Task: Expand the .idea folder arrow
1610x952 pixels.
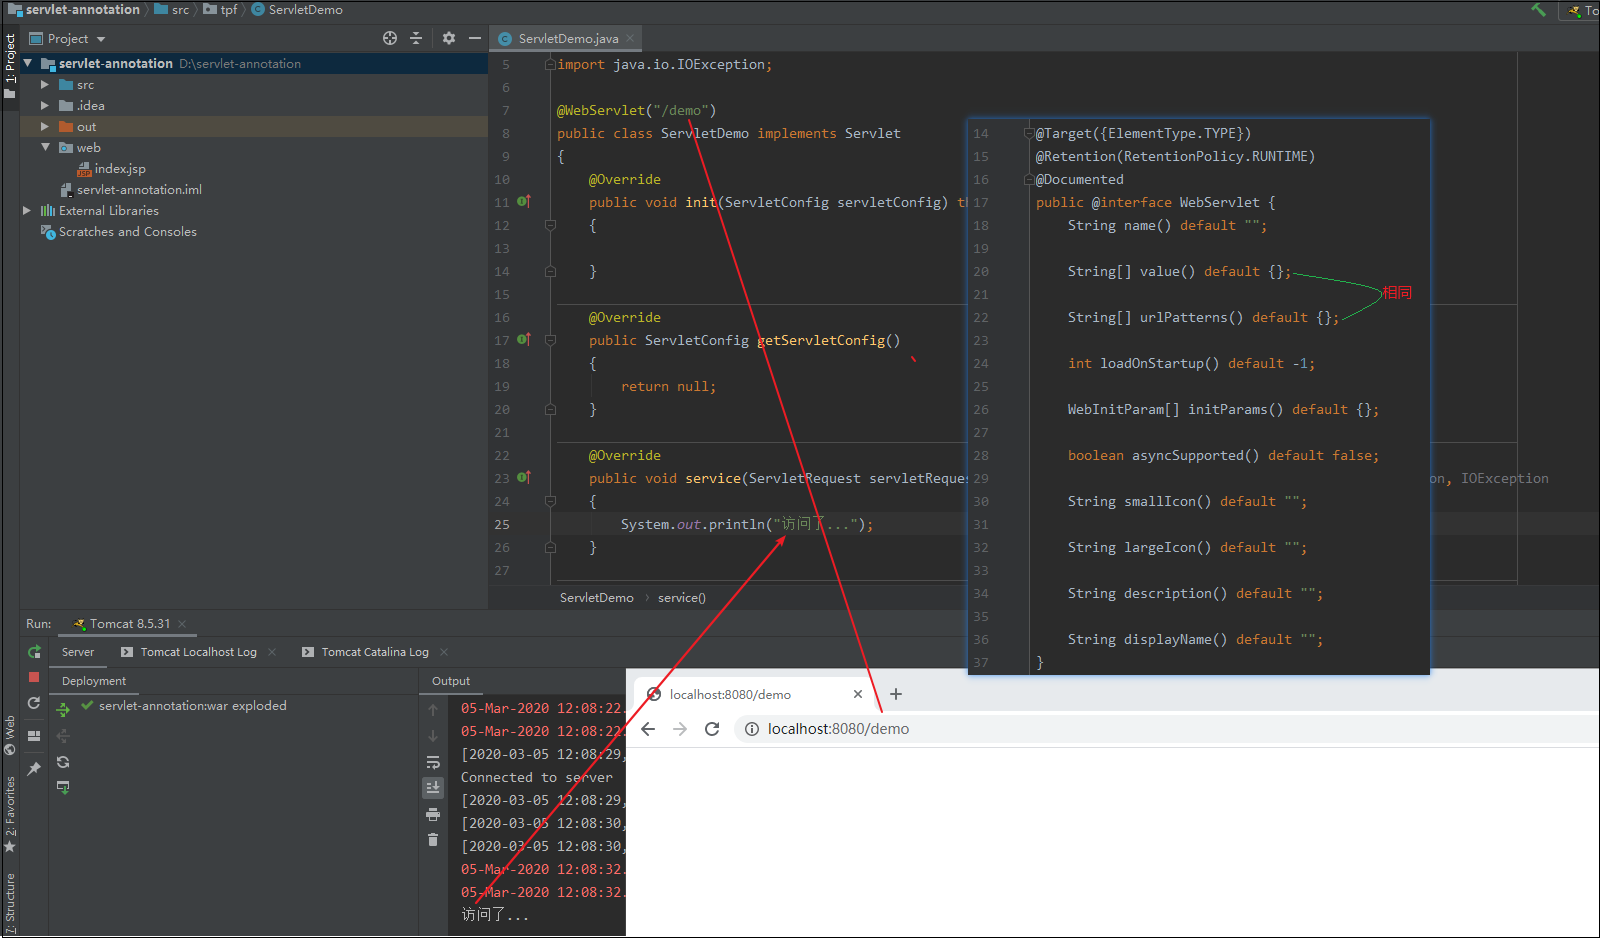Action: 45,105
